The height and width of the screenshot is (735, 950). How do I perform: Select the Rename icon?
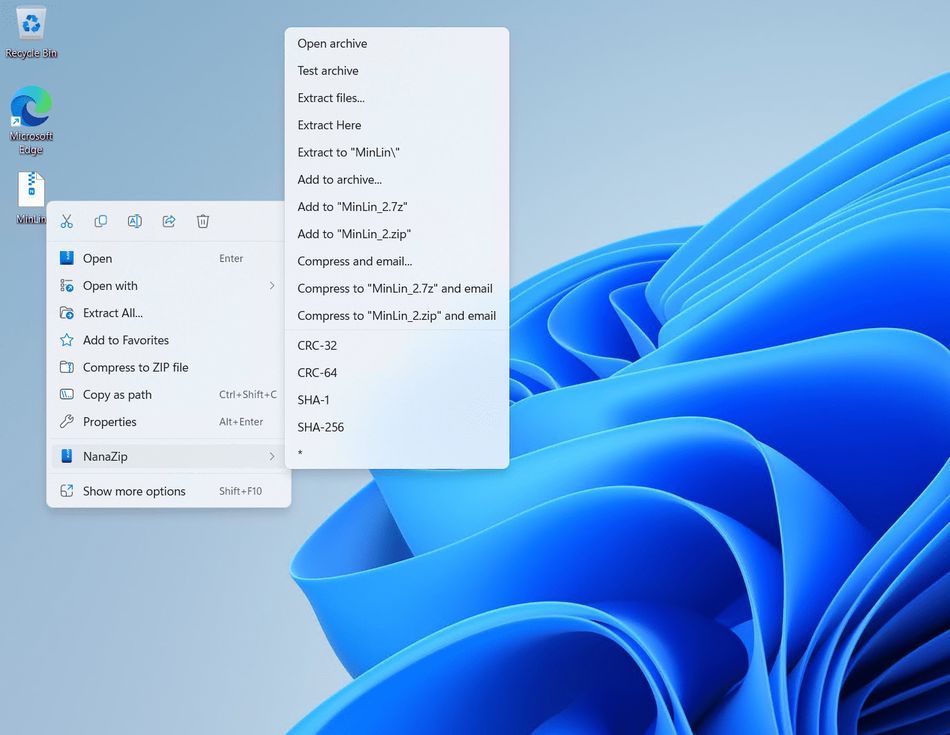click(135, 220)
